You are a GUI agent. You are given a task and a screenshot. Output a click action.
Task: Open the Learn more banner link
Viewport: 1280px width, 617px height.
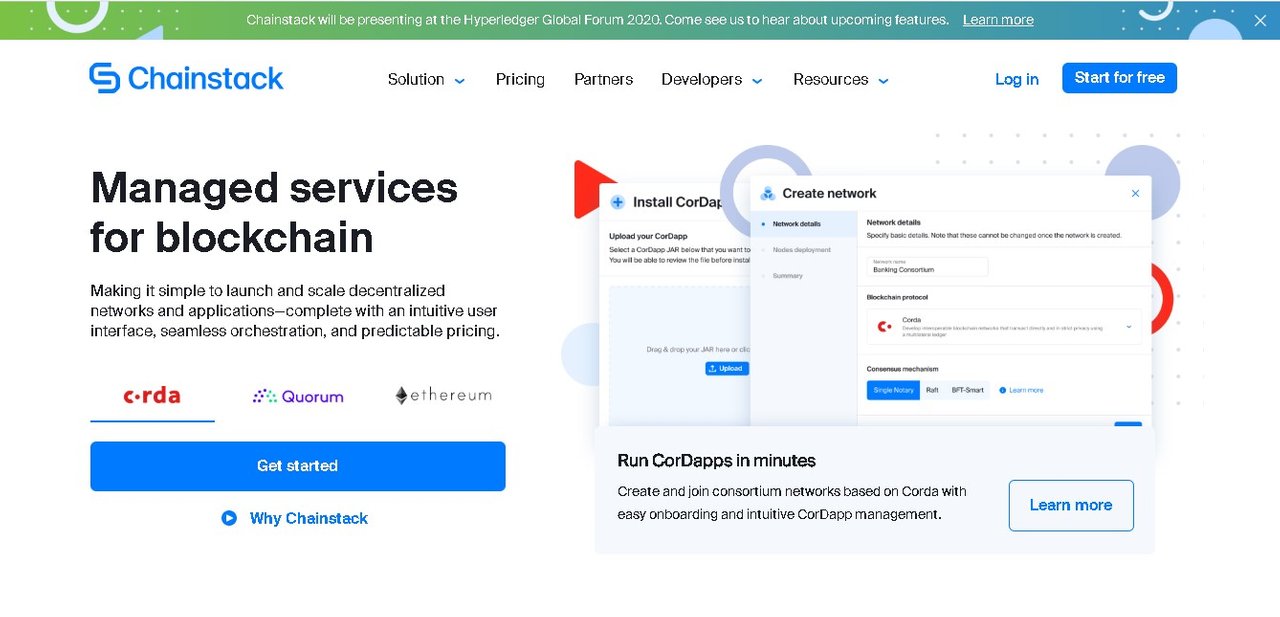coord(998,20)
